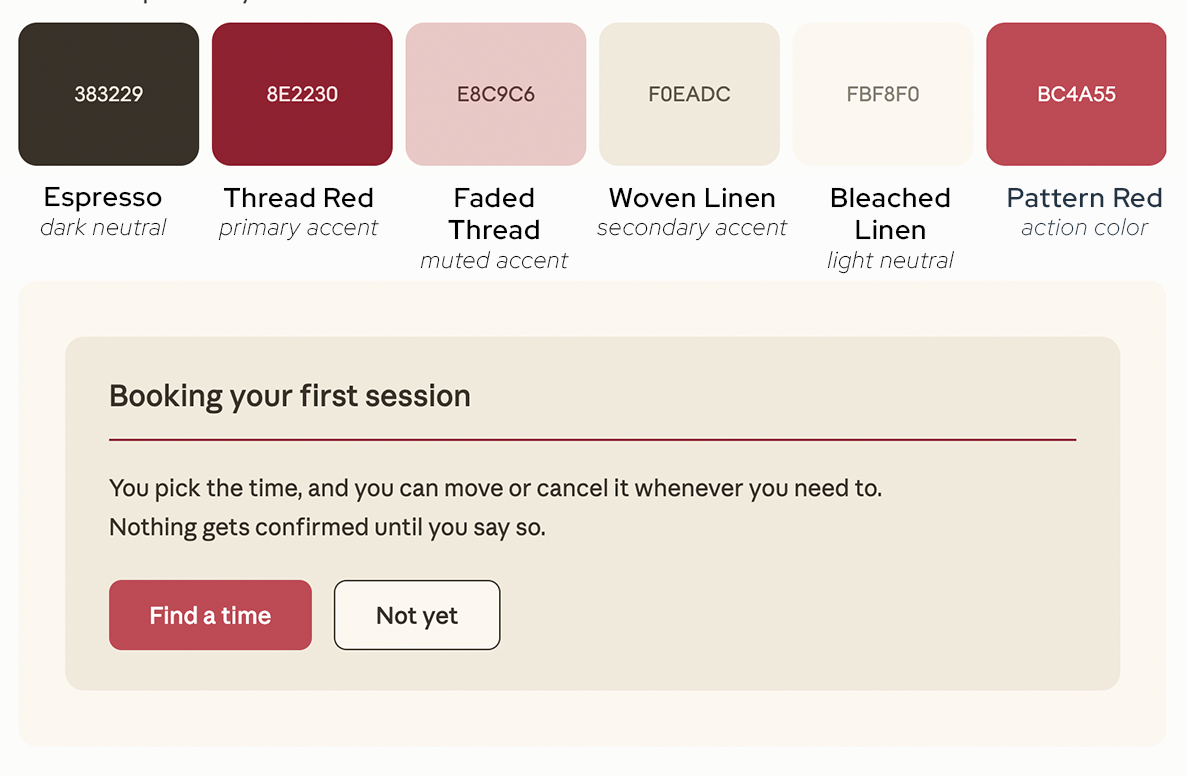Click the Booking your first session heading
1187x776 pixels.
point(290,396)
